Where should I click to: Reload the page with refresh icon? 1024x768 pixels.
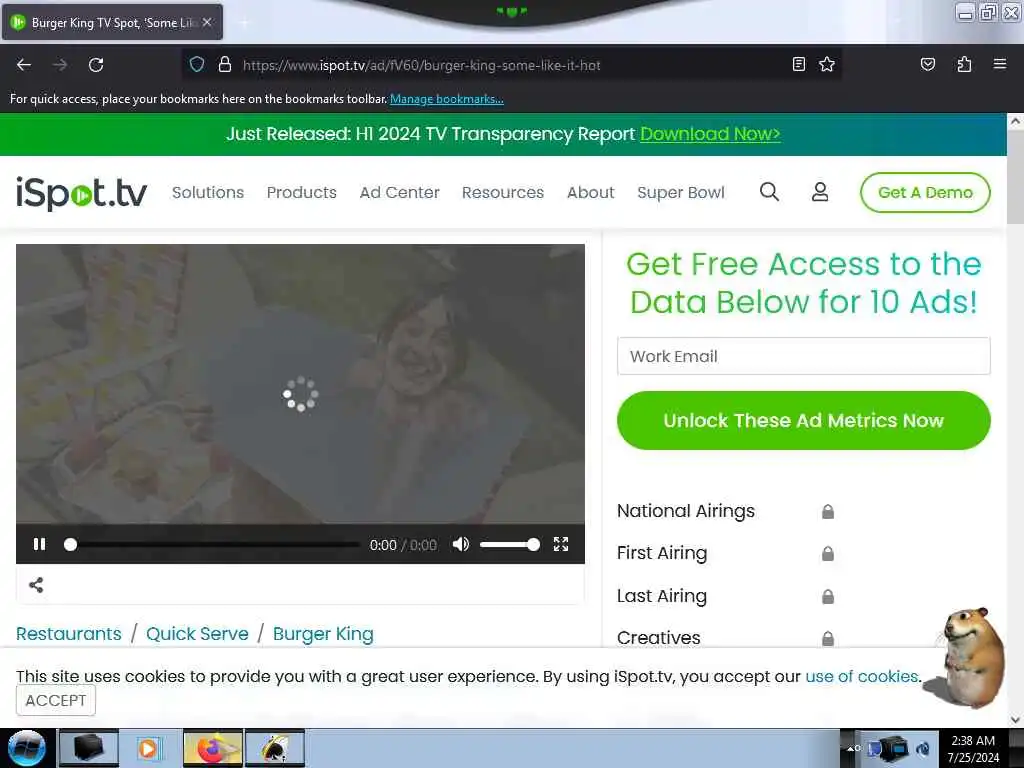96,65
